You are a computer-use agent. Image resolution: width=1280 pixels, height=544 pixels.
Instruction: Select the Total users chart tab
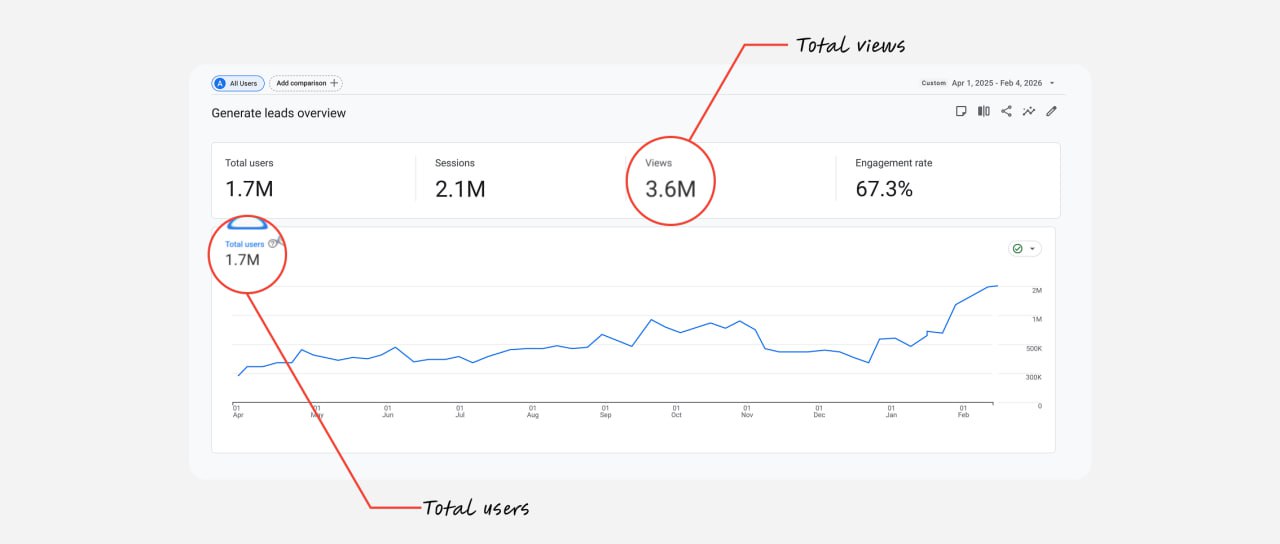pyautogui.click(x=245, y=244)
